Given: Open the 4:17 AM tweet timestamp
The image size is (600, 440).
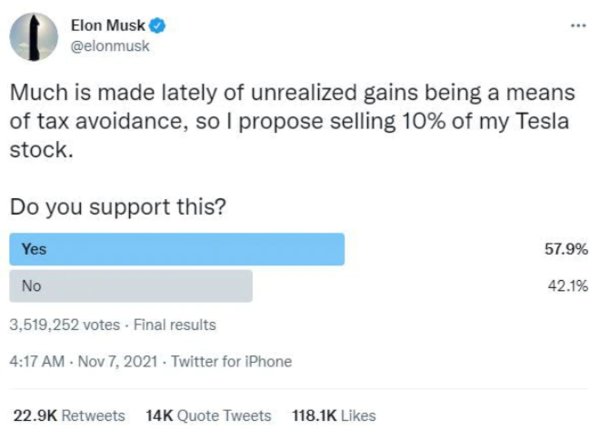Looking at the screenshot, I should (x=35, y=361).
